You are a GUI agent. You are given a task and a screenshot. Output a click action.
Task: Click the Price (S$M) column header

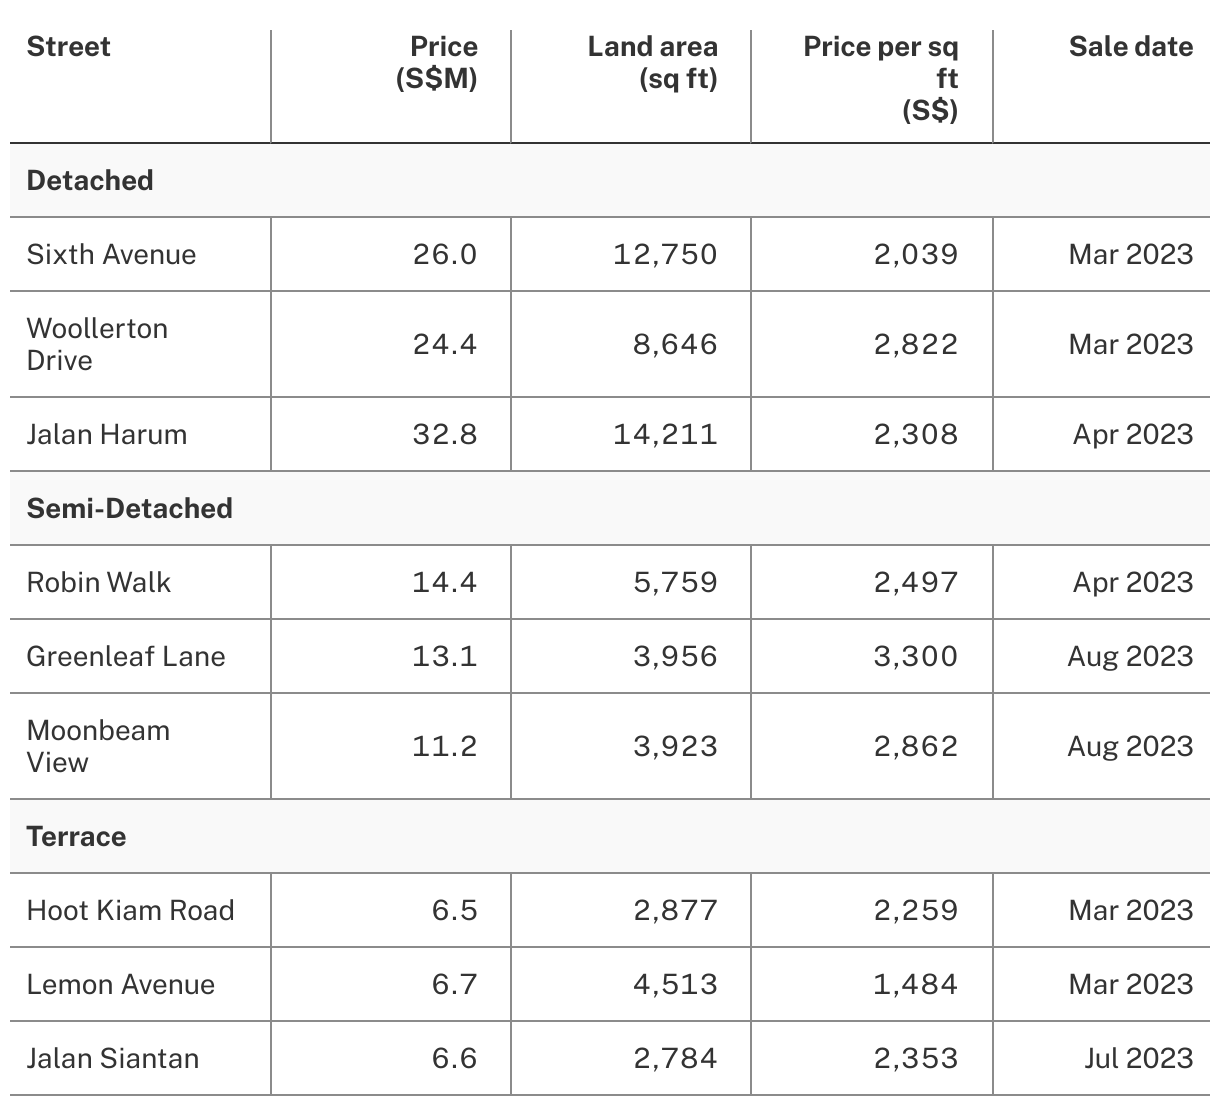[436, 62]
